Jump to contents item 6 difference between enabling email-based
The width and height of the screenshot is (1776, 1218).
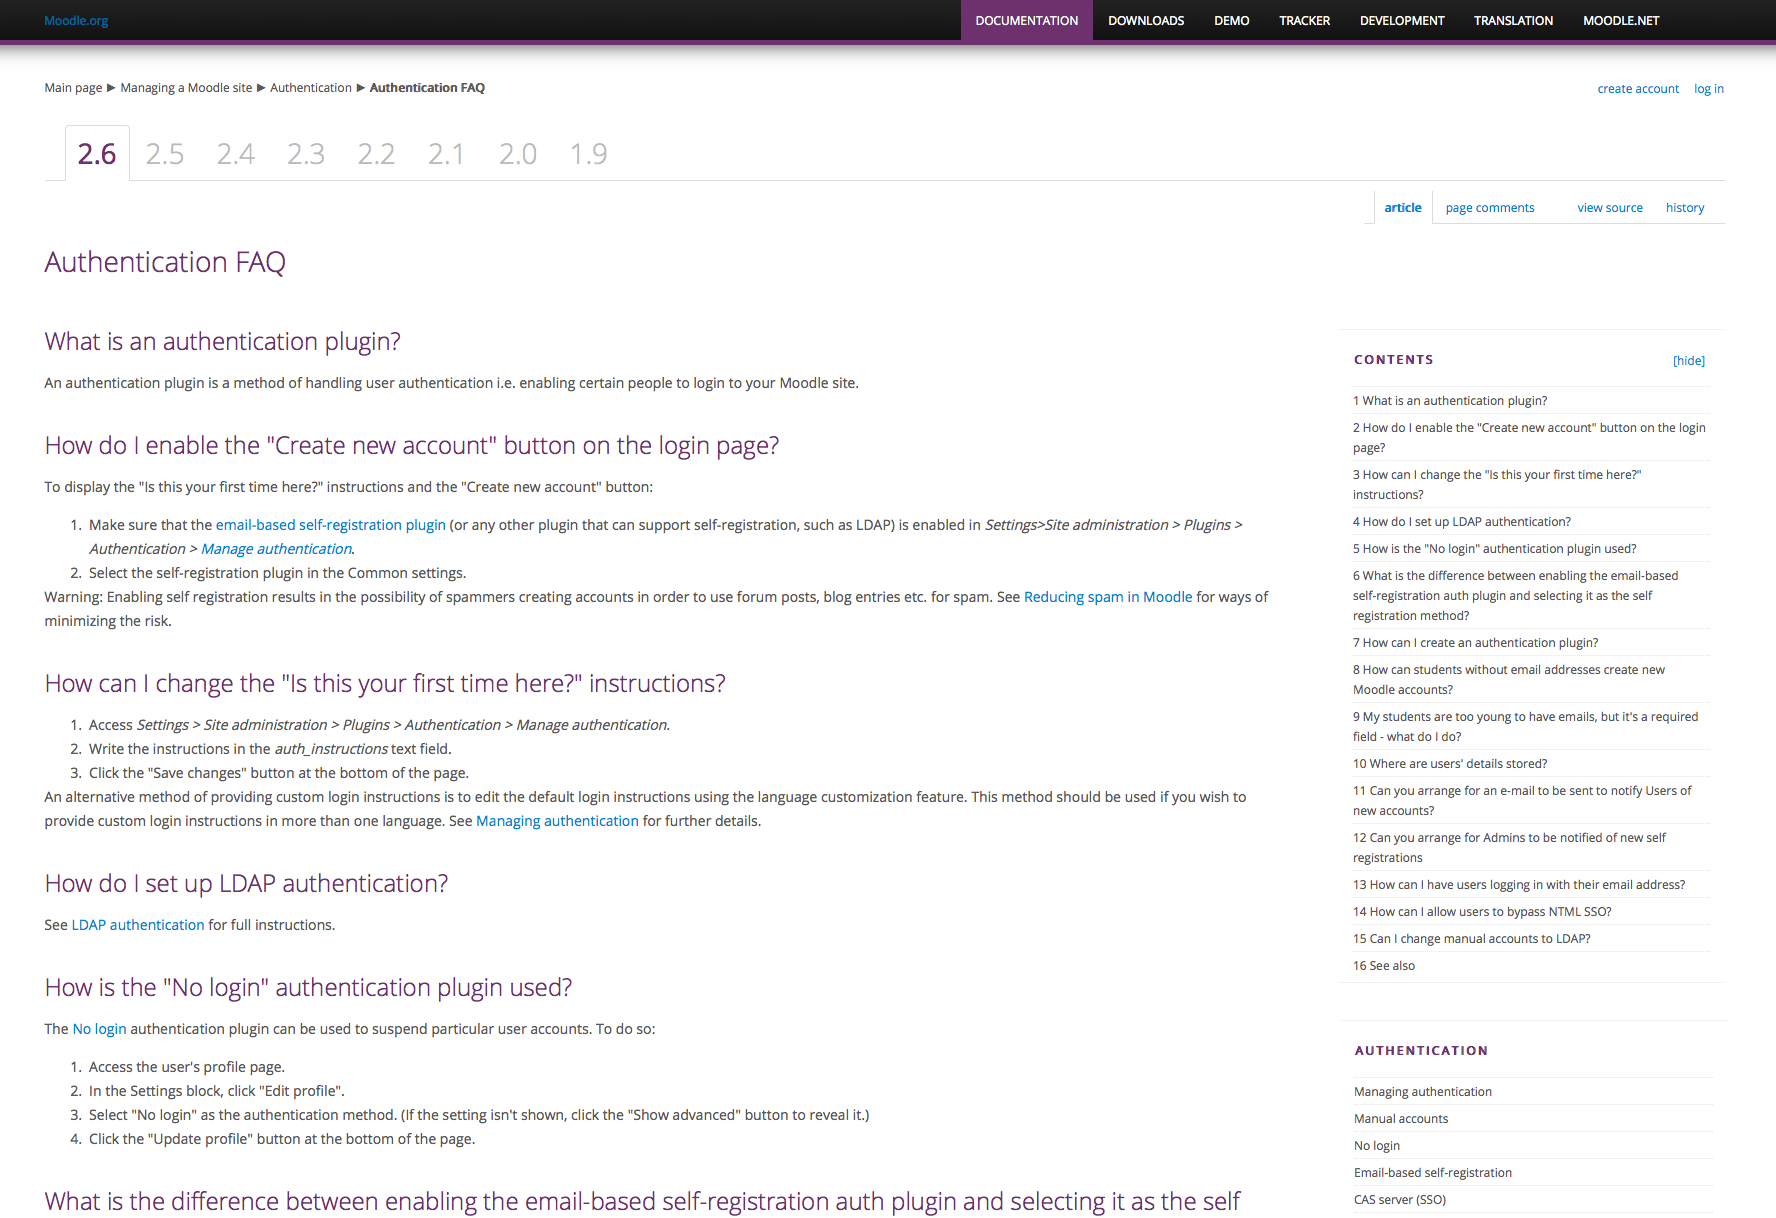click(x=1516, y=596)
